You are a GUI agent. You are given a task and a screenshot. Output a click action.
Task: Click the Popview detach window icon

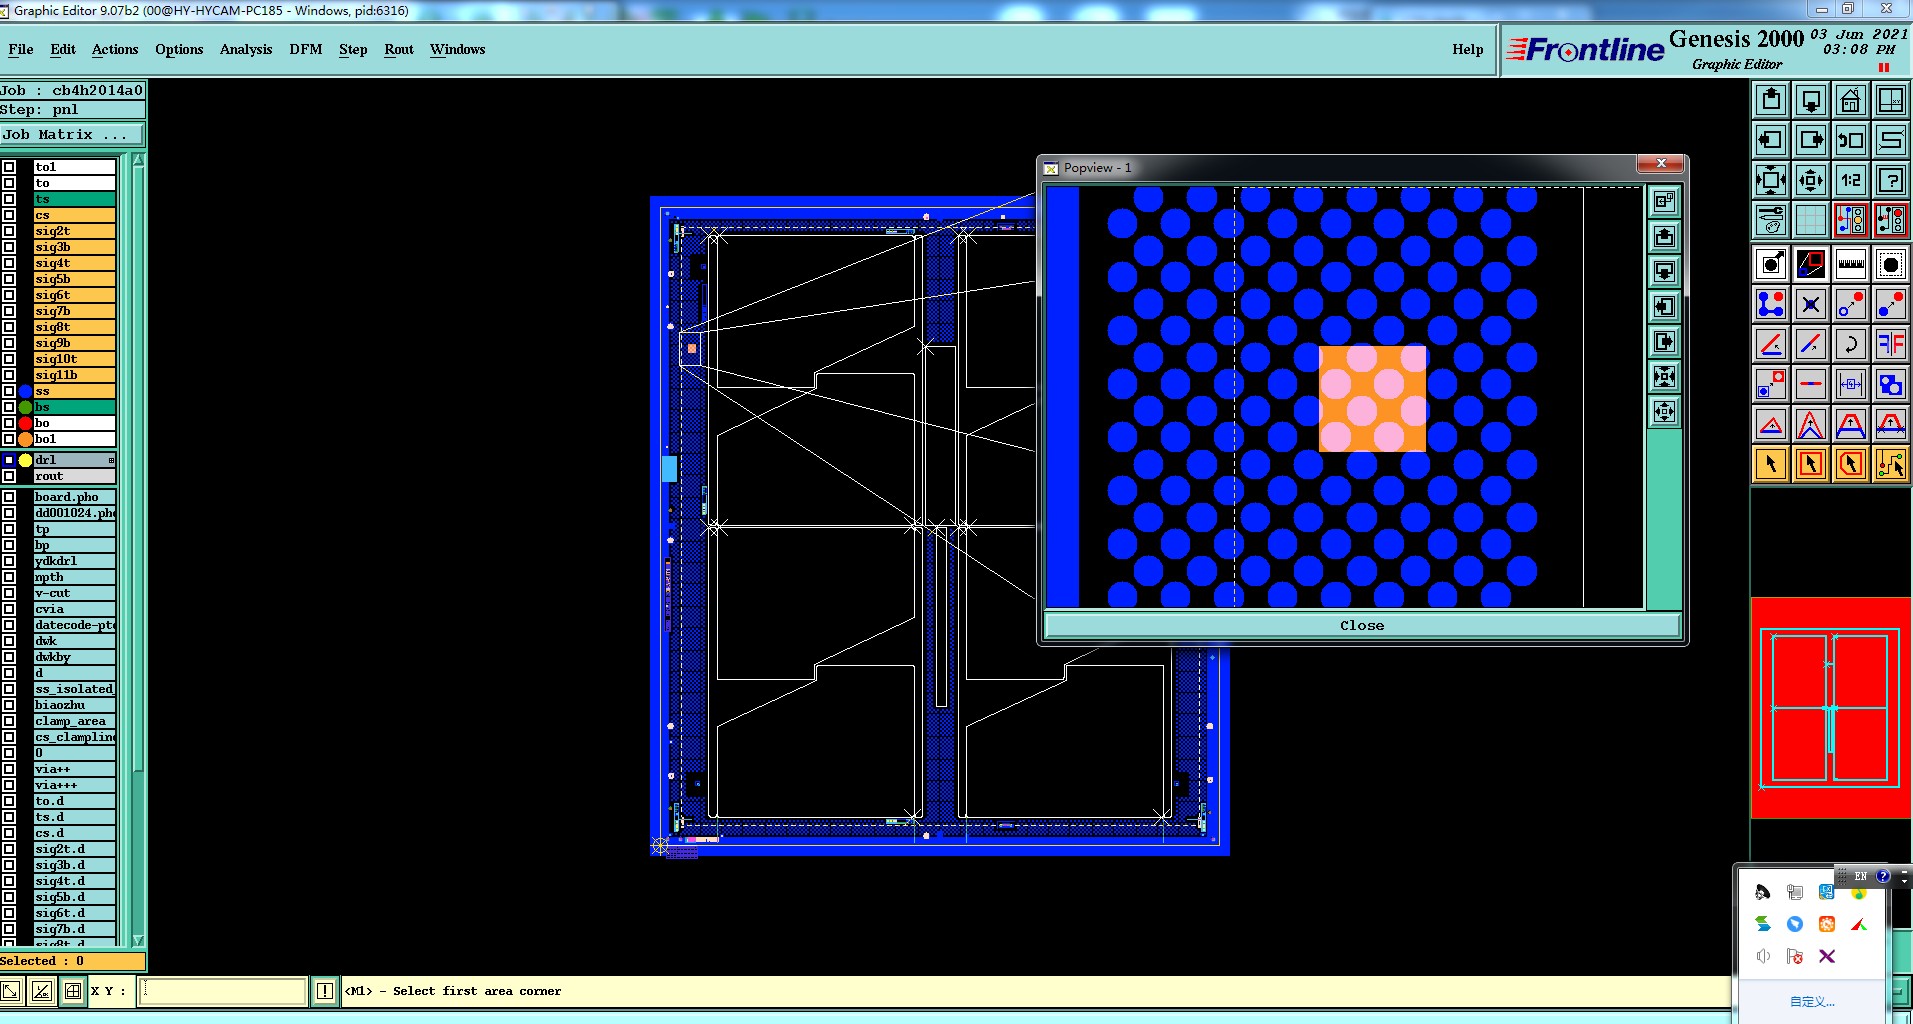pyautogui.click(x=1664, y=201)
